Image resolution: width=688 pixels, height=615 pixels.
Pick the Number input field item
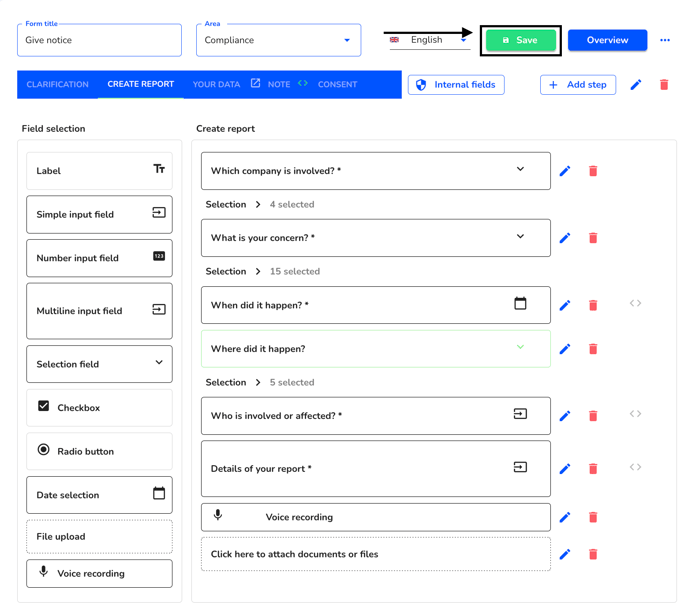click(x=100, y=258)
